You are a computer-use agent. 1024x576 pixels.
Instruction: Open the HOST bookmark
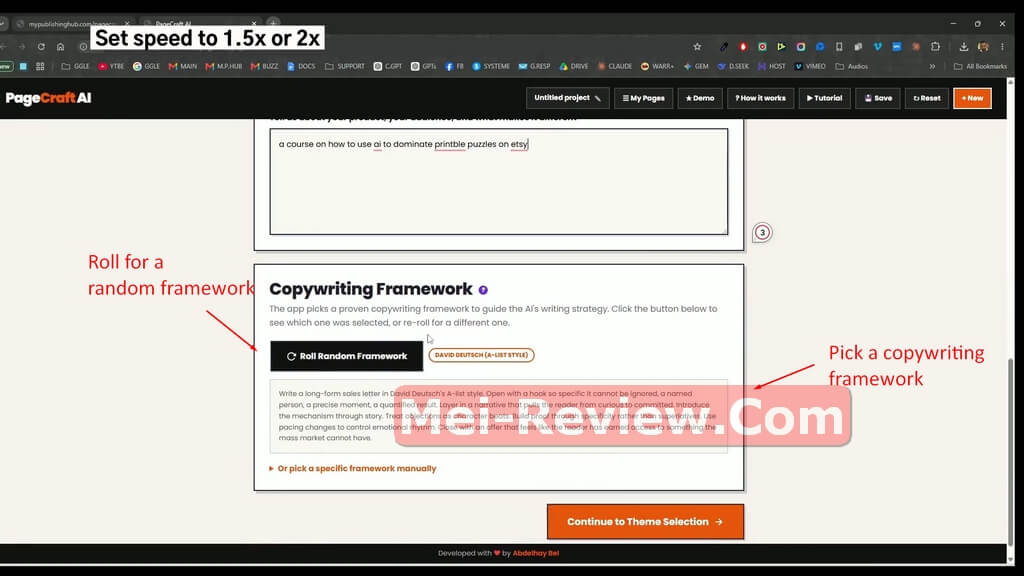772,66
